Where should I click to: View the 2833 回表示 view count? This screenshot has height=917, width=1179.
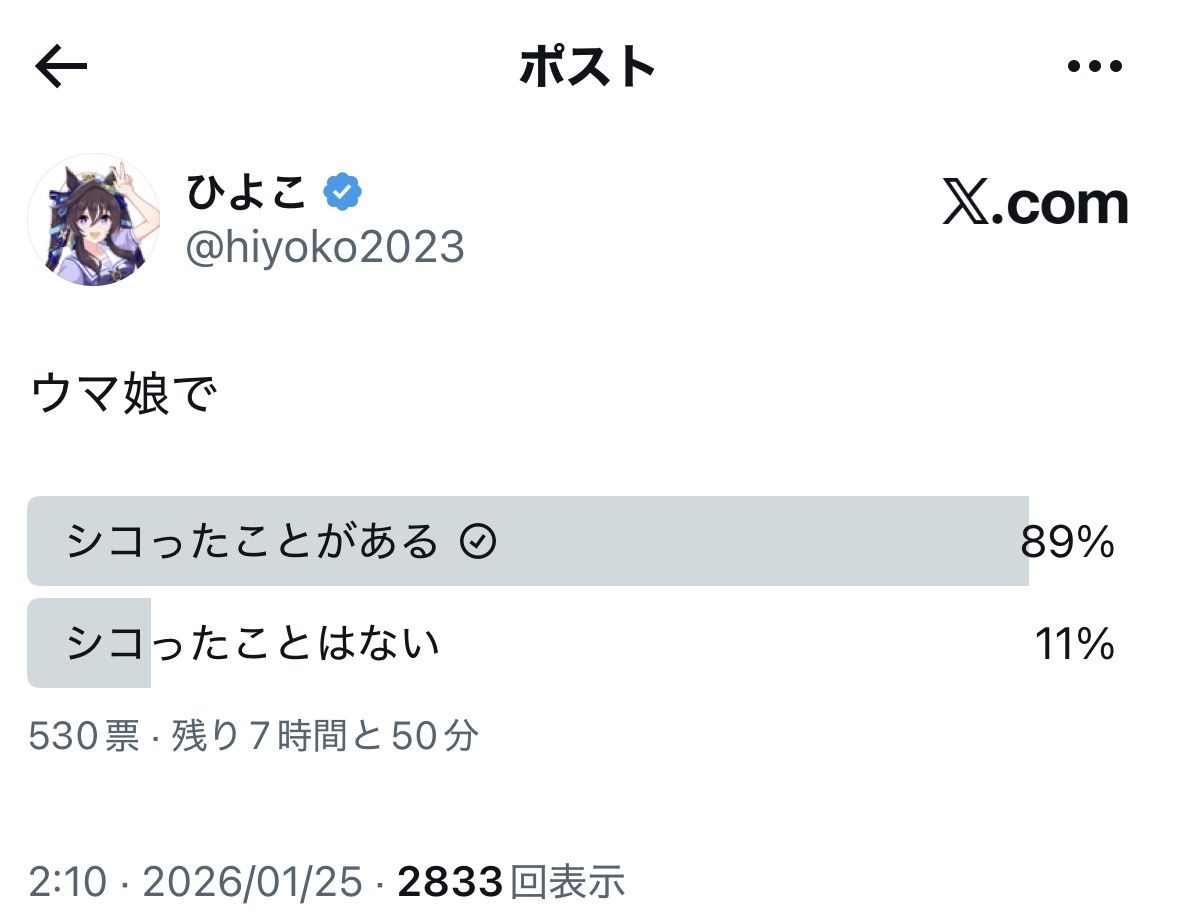pos(511,882)
